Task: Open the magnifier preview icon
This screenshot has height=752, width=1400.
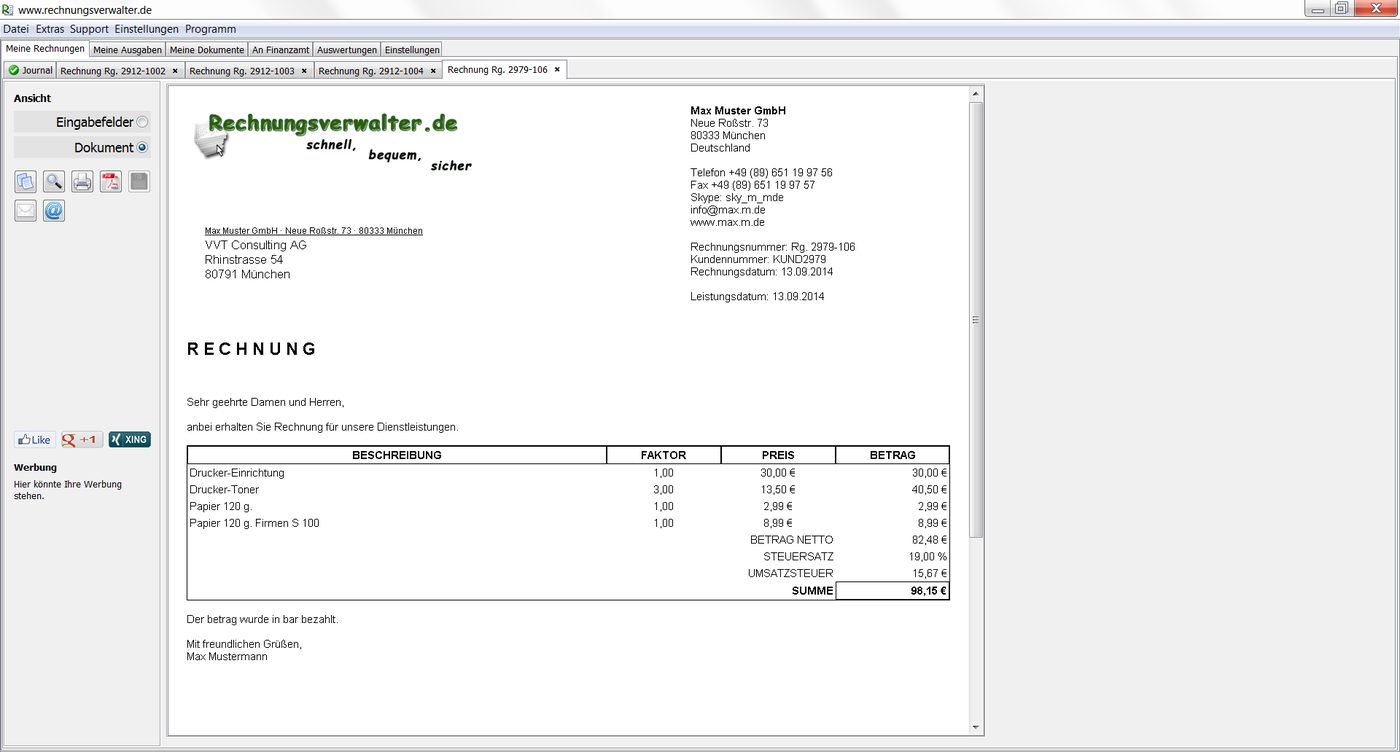Action: [54, 181]
